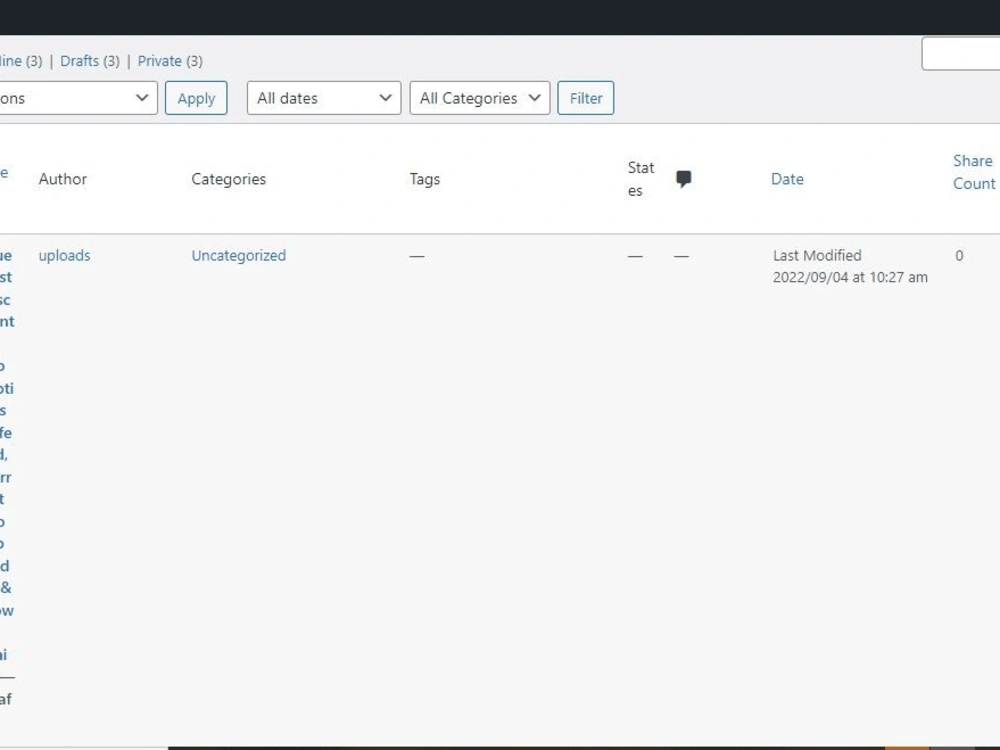Click the Filter button
Screen dimensions: 1000x750
coord(585,98)
